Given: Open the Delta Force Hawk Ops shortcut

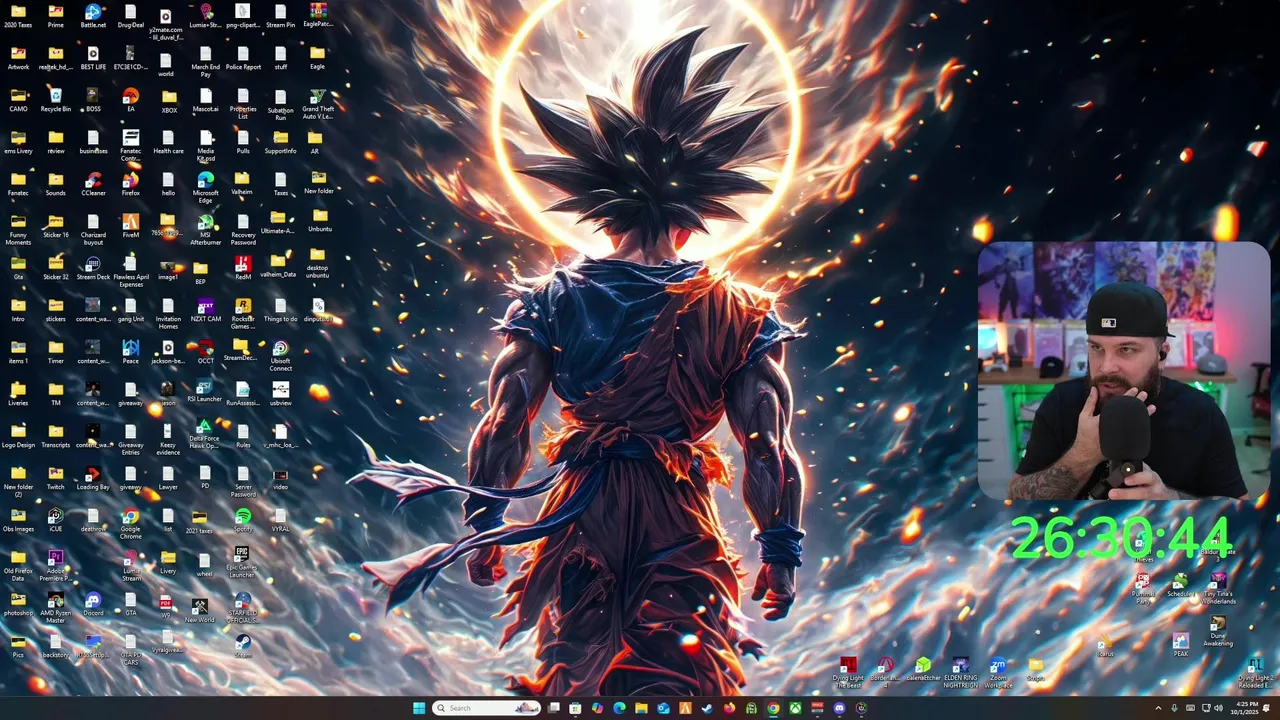Looking at the screenshot, I should coord(204,433).
